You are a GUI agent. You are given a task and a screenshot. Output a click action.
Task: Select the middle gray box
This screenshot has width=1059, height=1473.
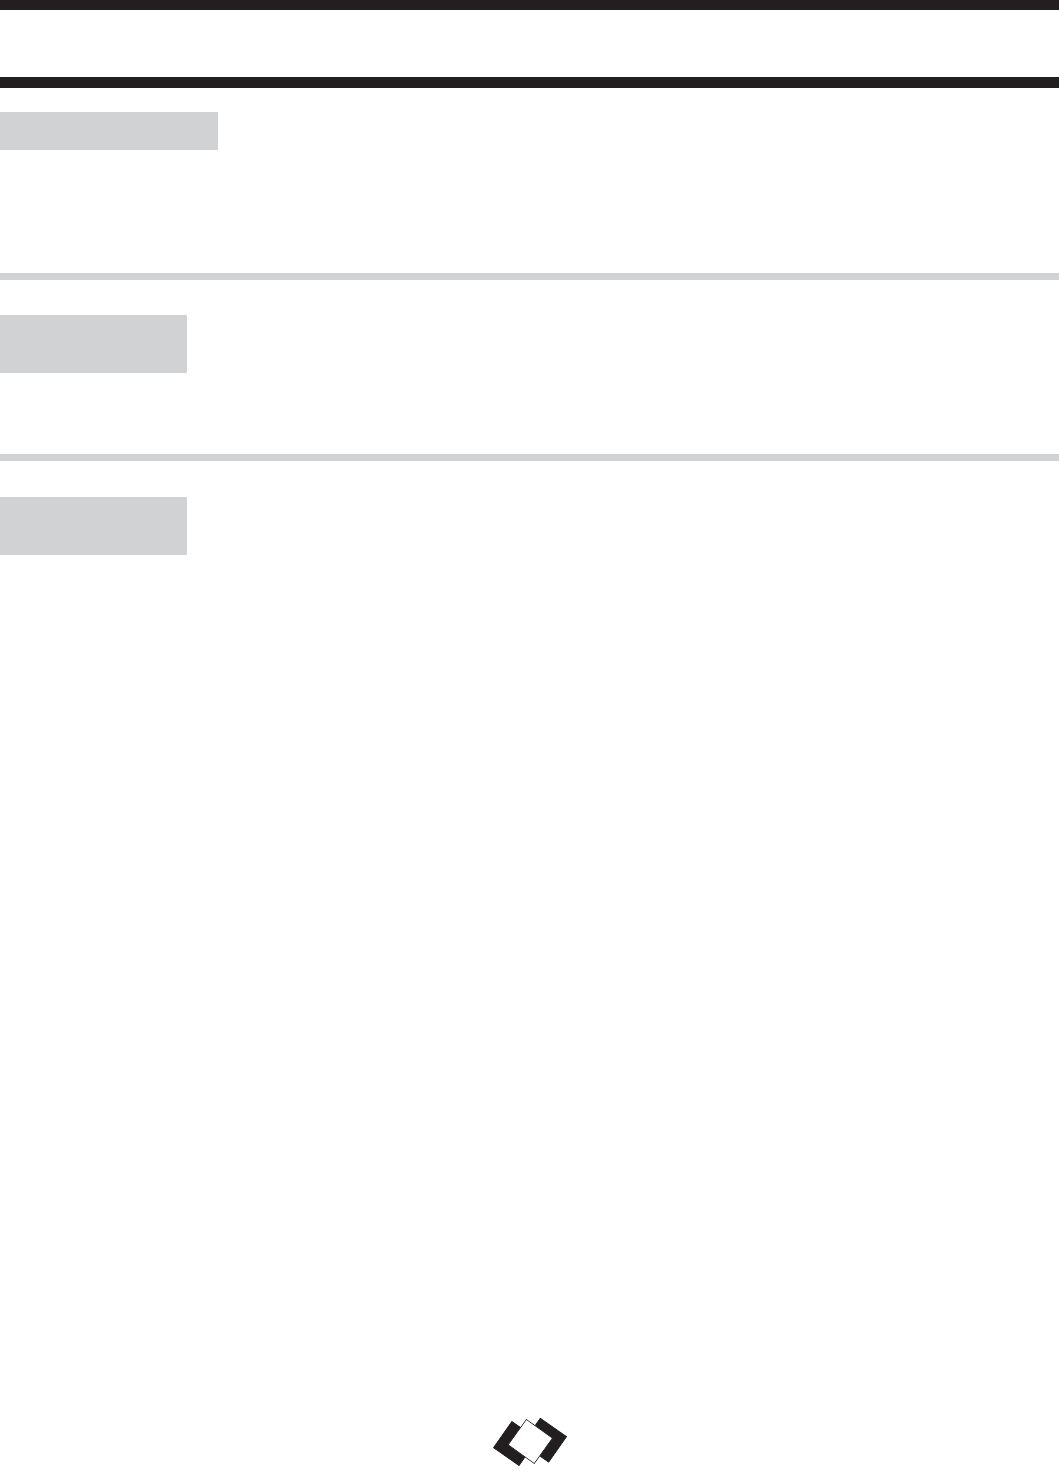point(93,344)
